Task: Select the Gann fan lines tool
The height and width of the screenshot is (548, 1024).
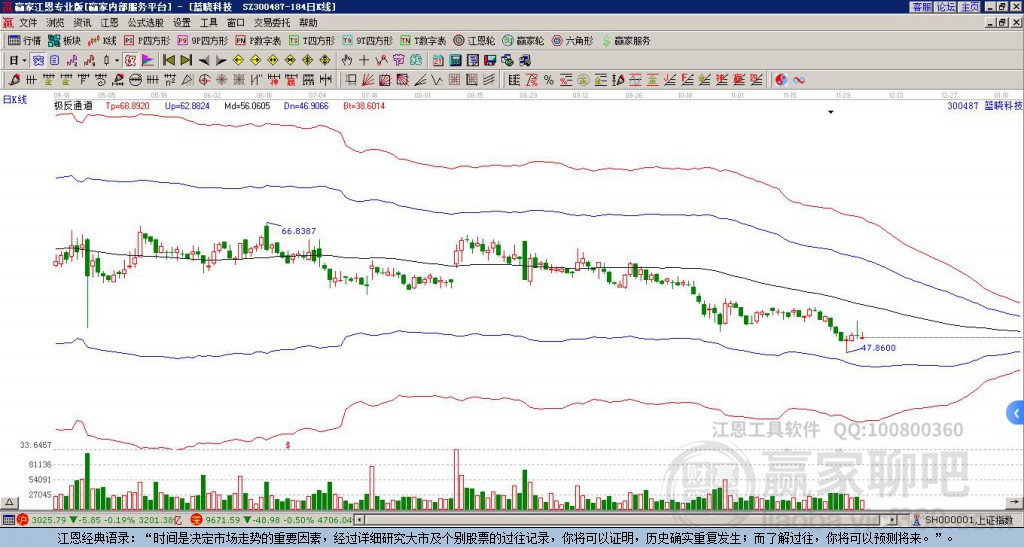Action: click(368, 80)
